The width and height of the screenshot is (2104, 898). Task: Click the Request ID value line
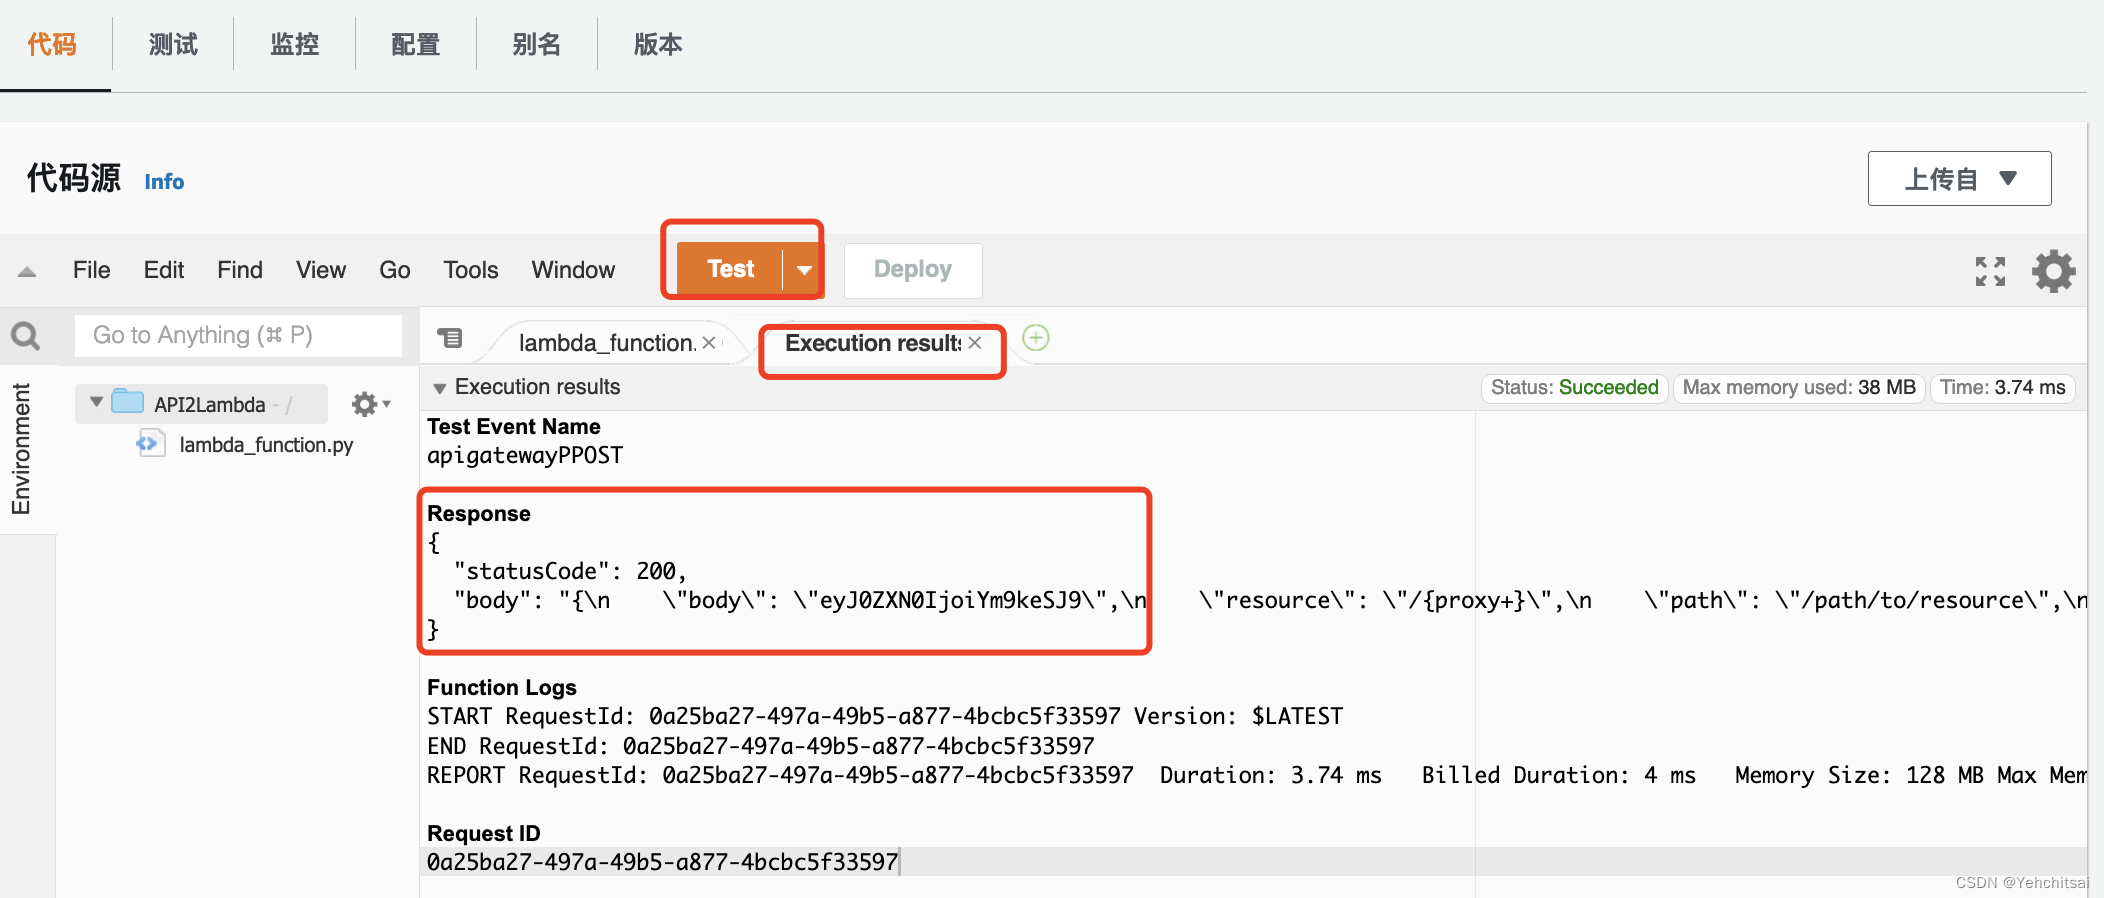662,862
